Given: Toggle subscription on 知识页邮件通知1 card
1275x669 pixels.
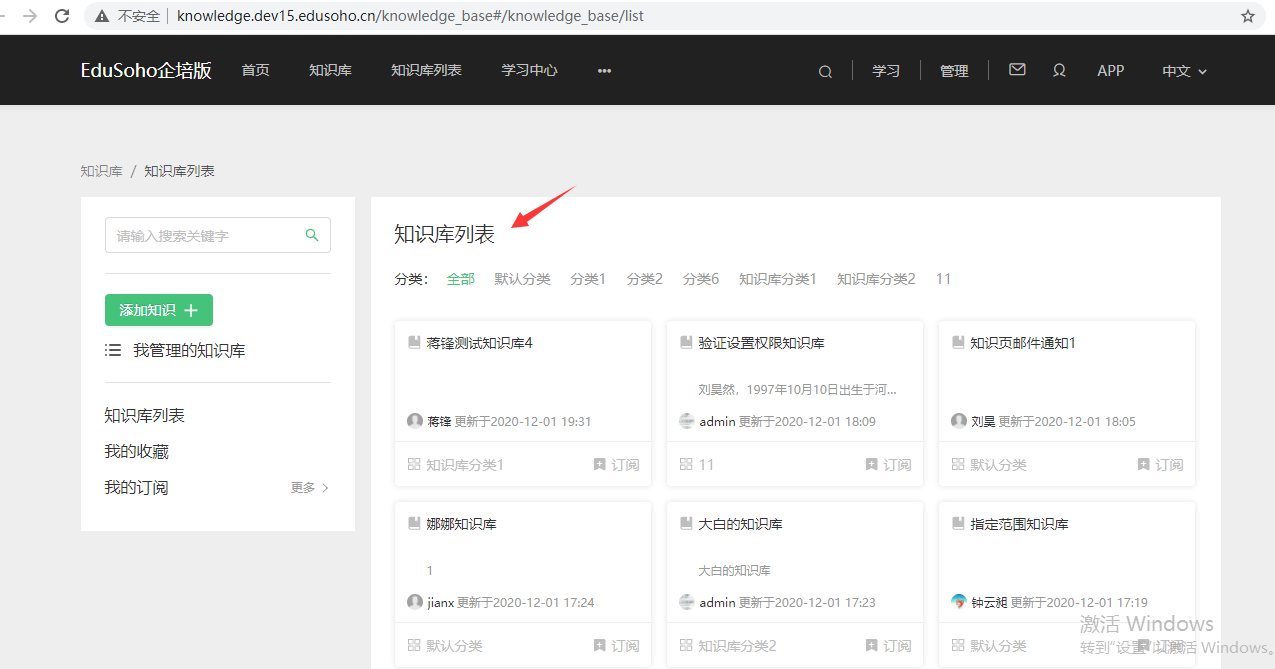Looking at the screenshot, I should (1160, 464).
